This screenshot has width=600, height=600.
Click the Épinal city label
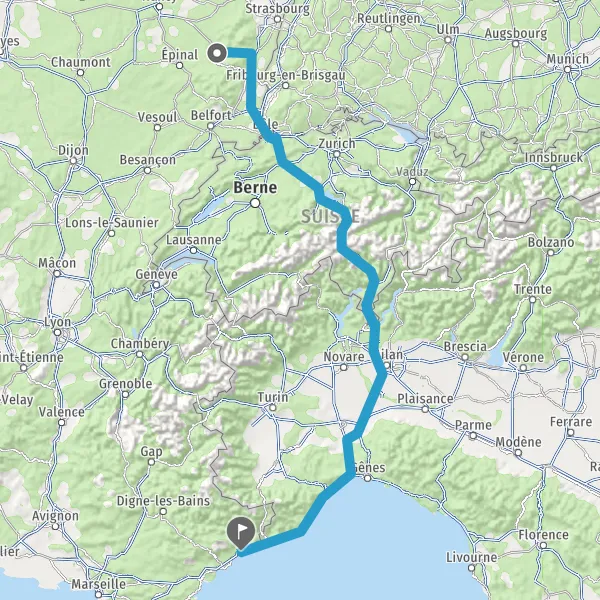[179, 55]
